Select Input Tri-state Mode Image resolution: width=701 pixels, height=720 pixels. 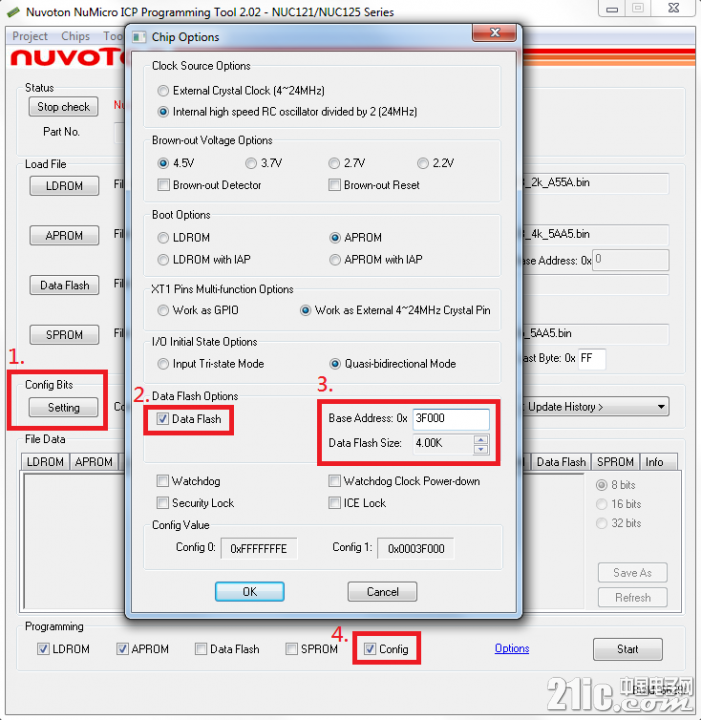pos(163,364)
